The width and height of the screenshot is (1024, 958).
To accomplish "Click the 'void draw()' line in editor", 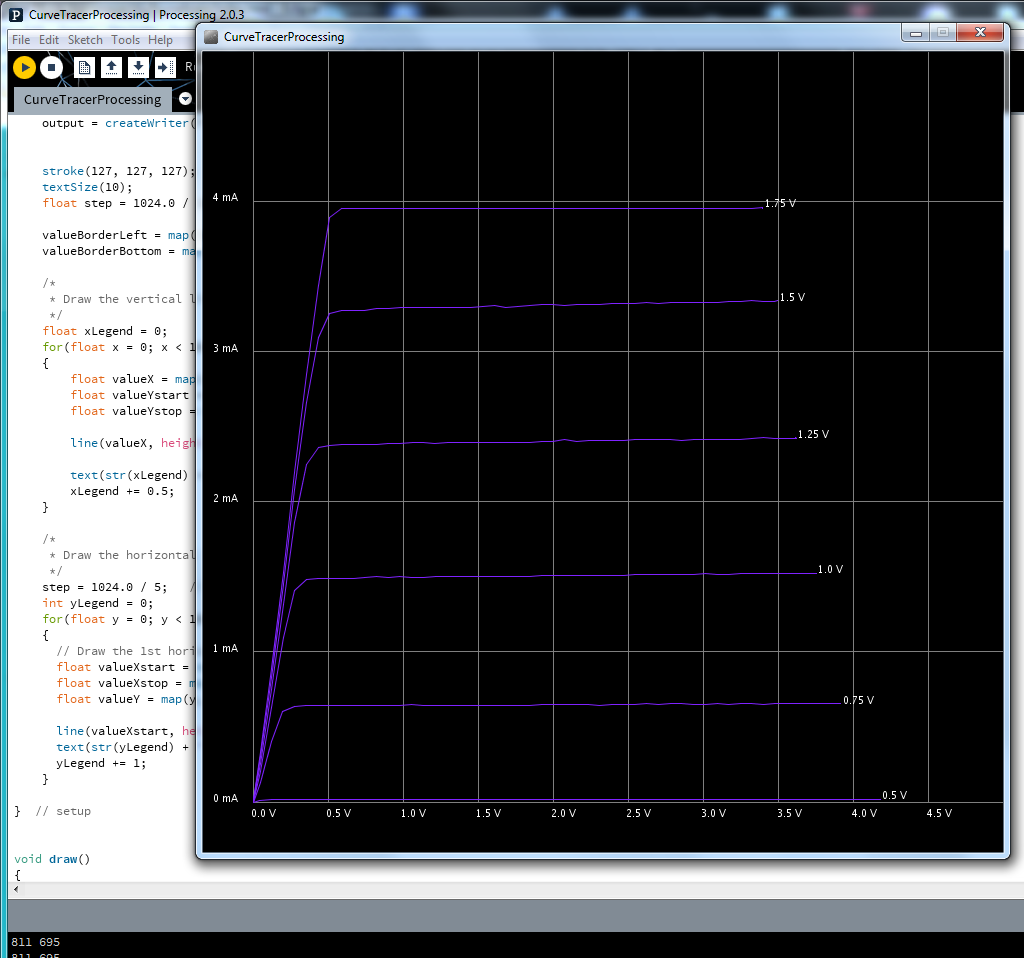I will click(52, 859).
